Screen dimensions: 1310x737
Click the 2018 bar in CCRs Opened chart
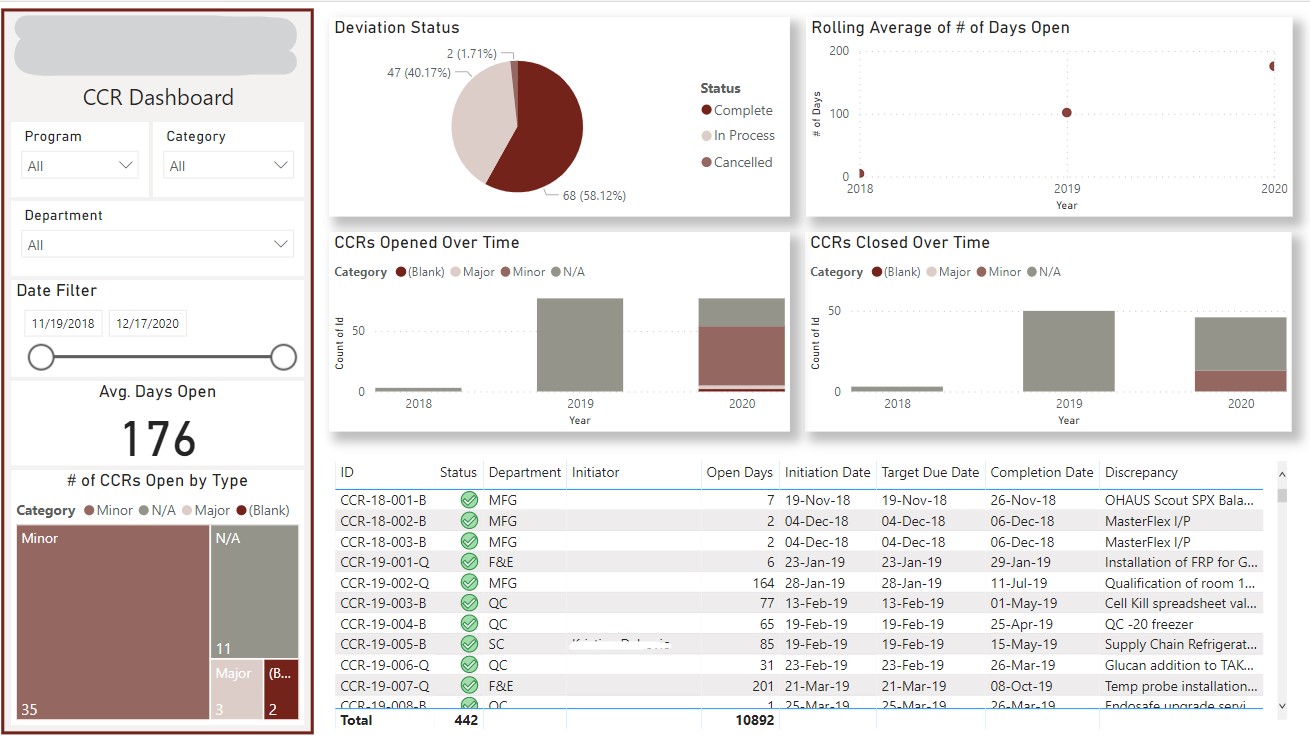coord(418,389)
